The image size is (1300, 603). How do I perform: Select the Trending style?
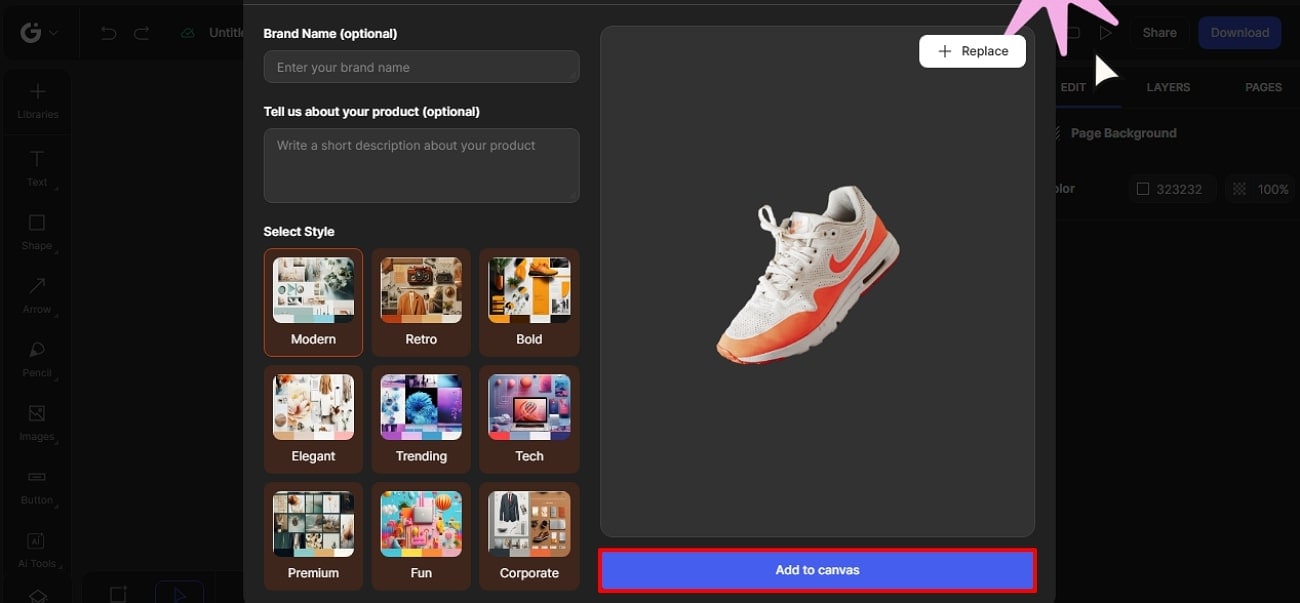[x=421, y=419]
